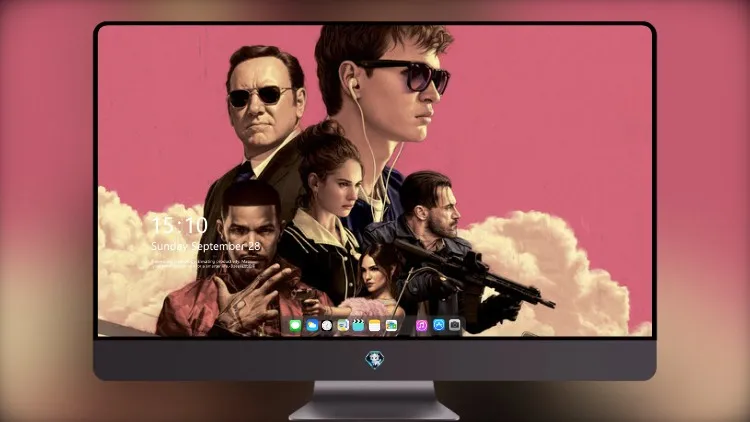This screenshot has width=750, height=422.
Task: Launch the yellow Notes app
Action: [x=375, y=326]
